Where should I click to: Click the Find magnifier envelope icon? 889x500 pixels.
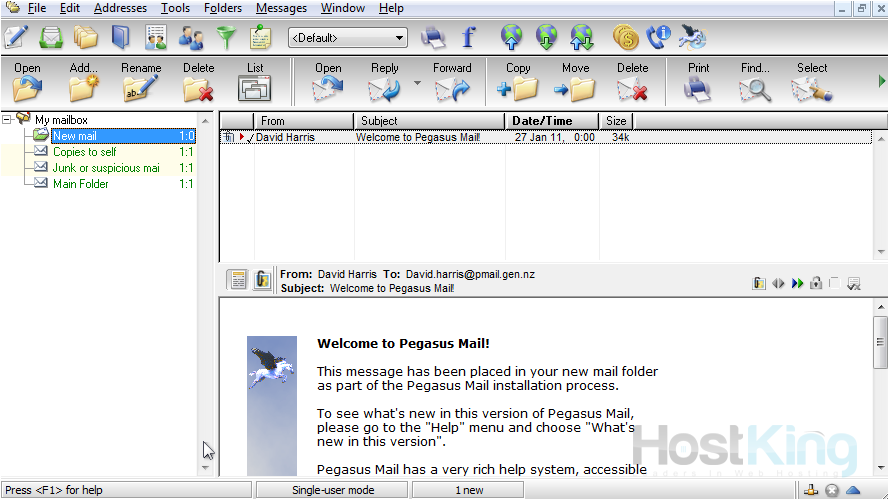755,82
